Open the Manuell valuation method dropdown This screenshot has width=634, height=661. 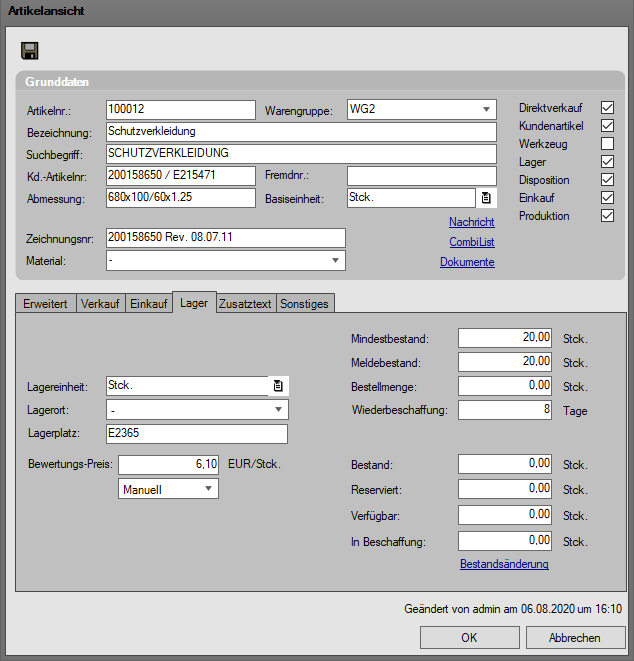coord(208,489)
